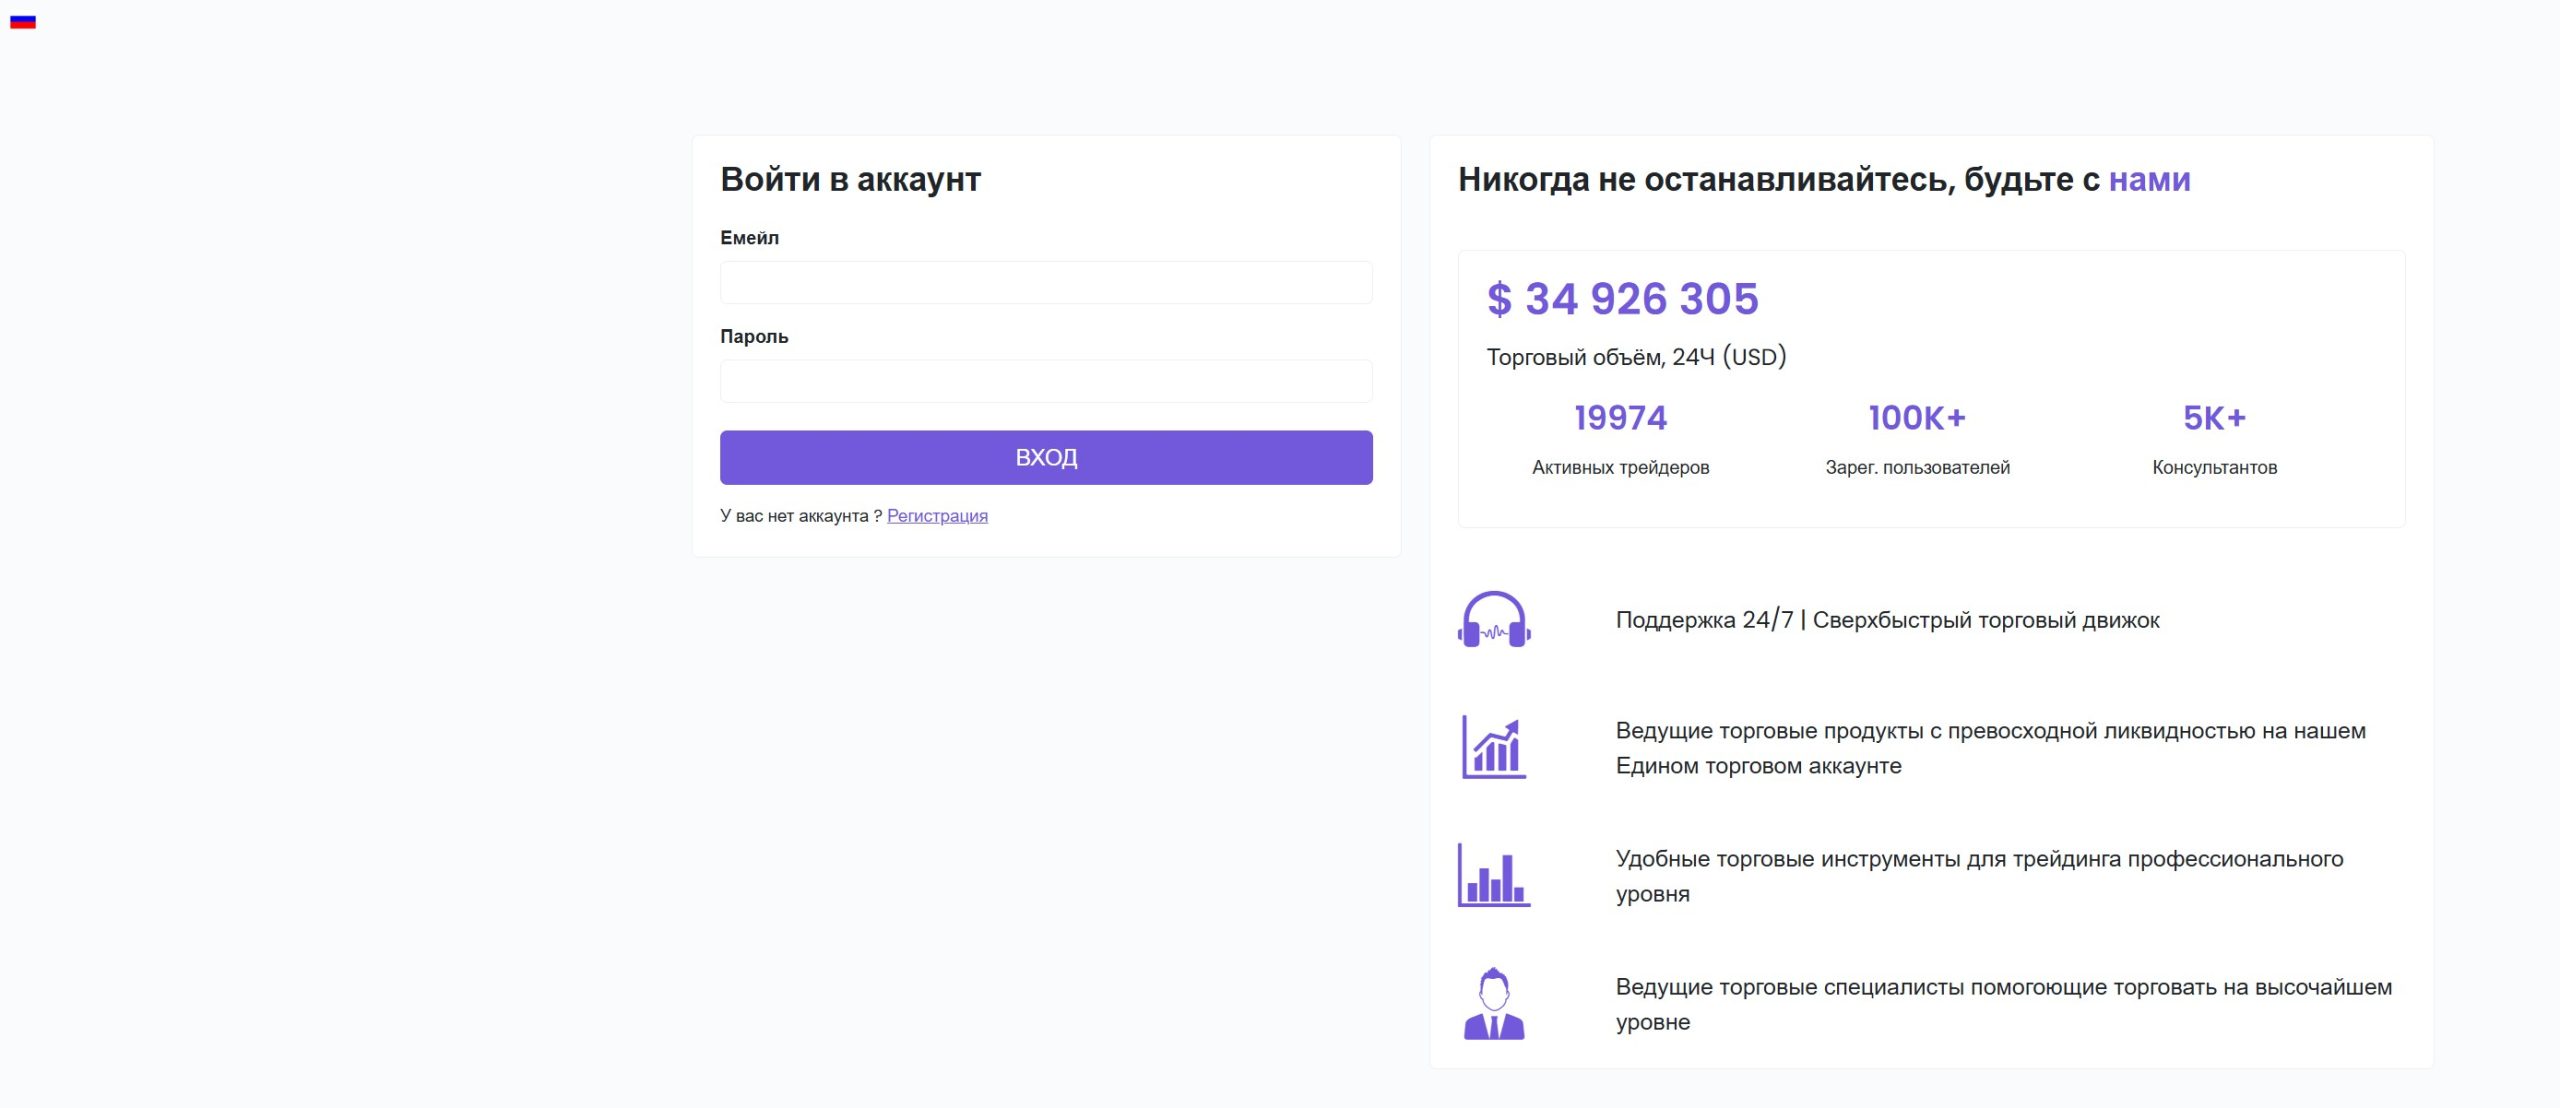Image resolution: width=2560 pixels, height=1108 pixels.
Task: Click the $ 34 926 305 trading volume
Action: [x=1622, y=299]
